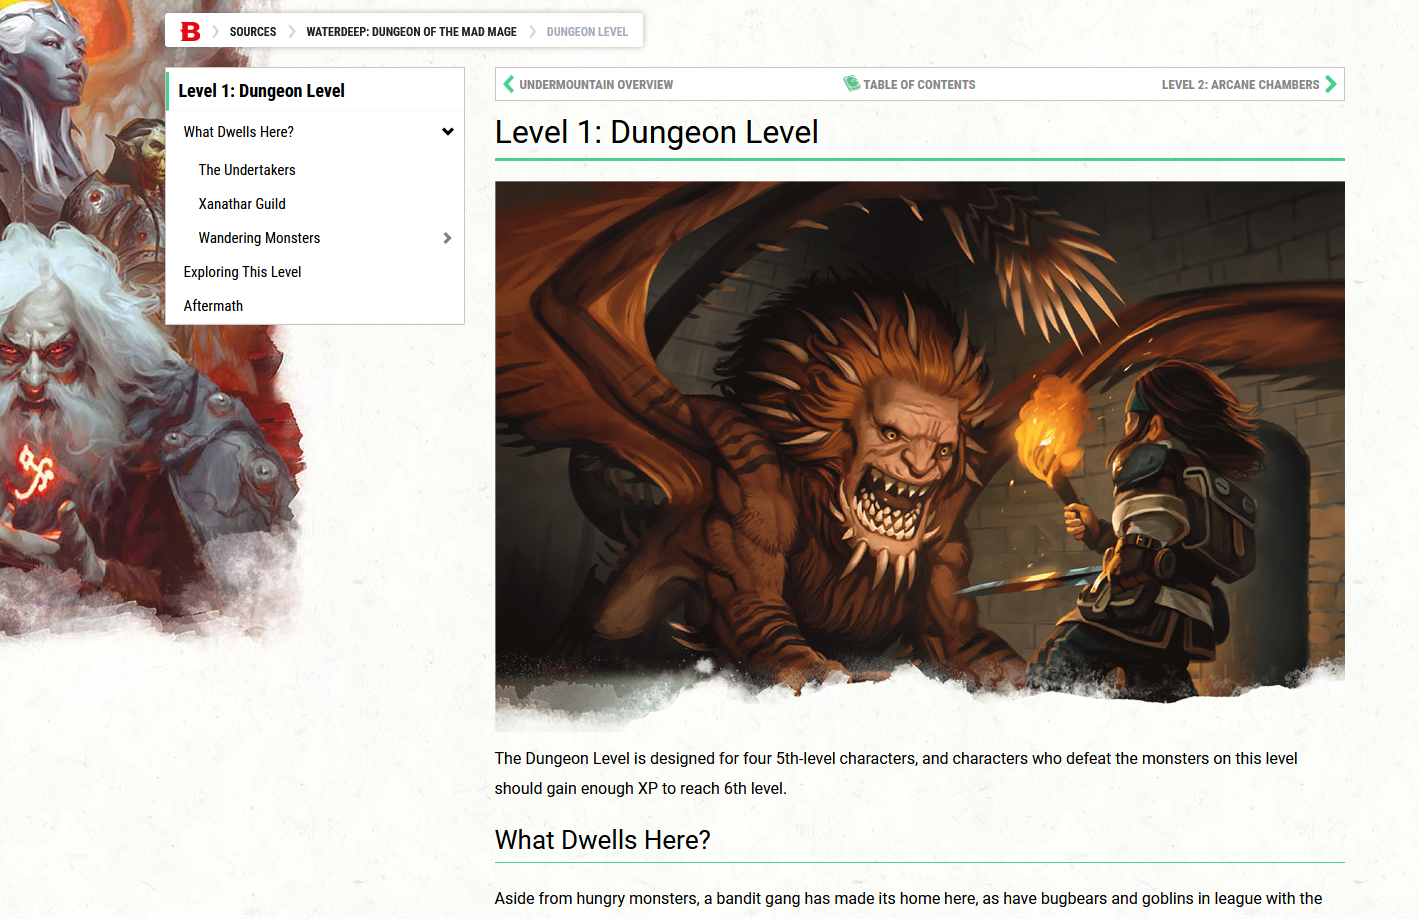Click the chevron next to What Dwells Here?
1418x919 pixels.
click(x=448, y=131)
